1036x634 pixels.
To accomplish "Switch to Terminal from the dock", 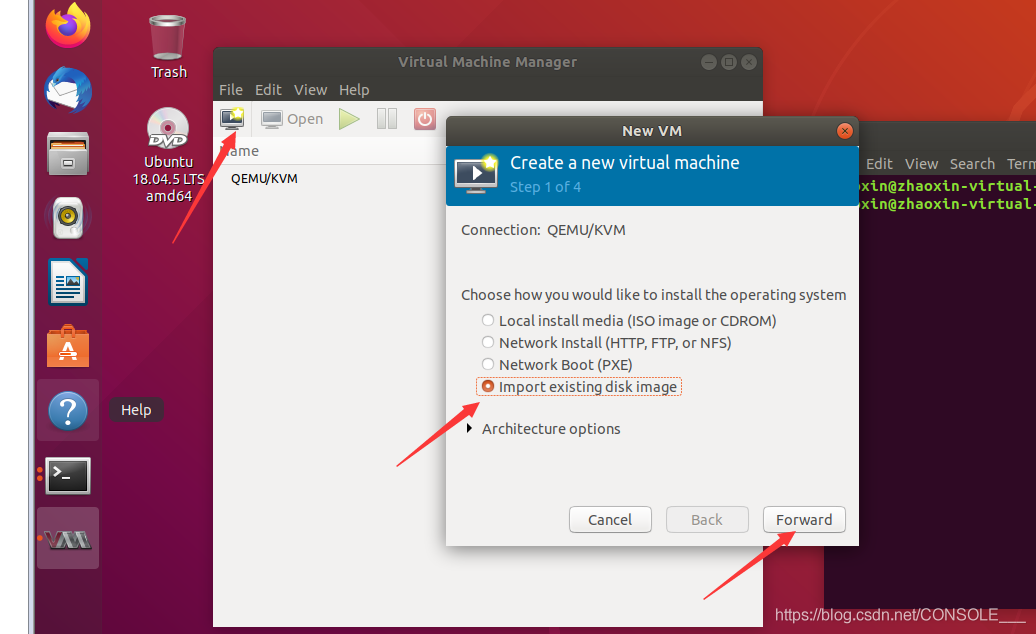I will point(68,475).
